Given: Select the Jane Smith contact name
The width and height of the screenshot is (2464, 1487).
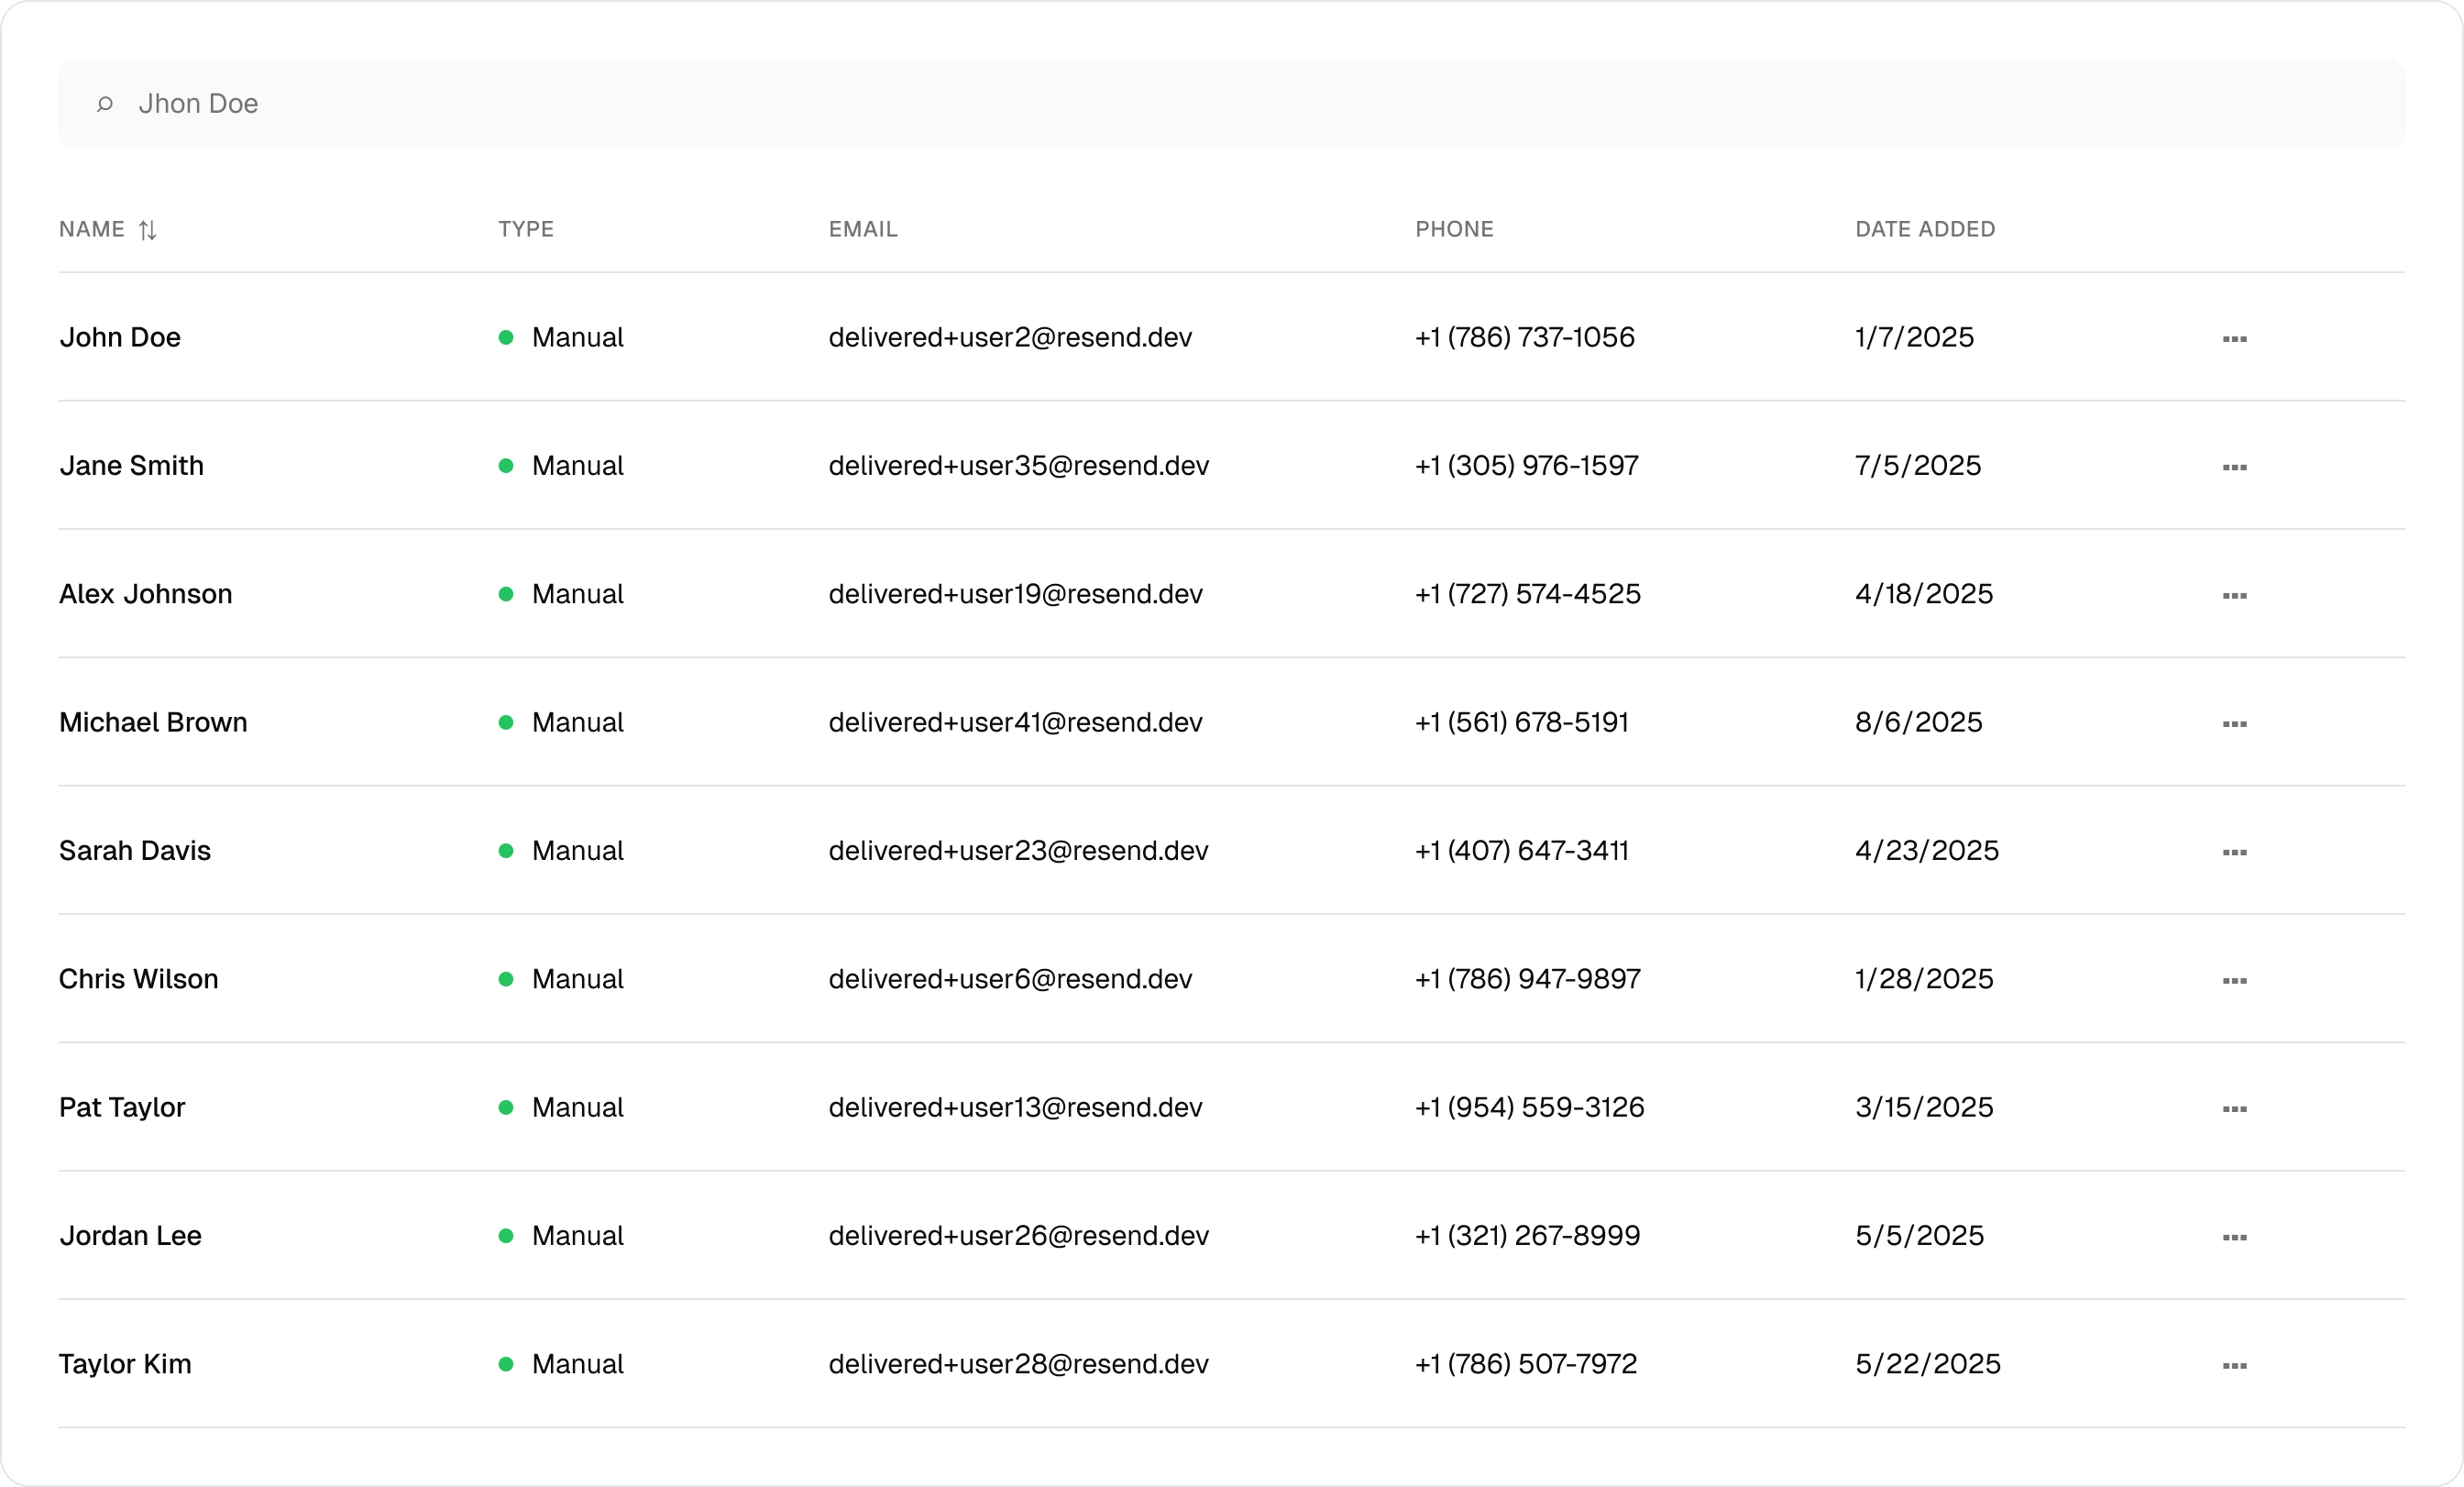Looking at the screenshot, I should click(131, 465).
